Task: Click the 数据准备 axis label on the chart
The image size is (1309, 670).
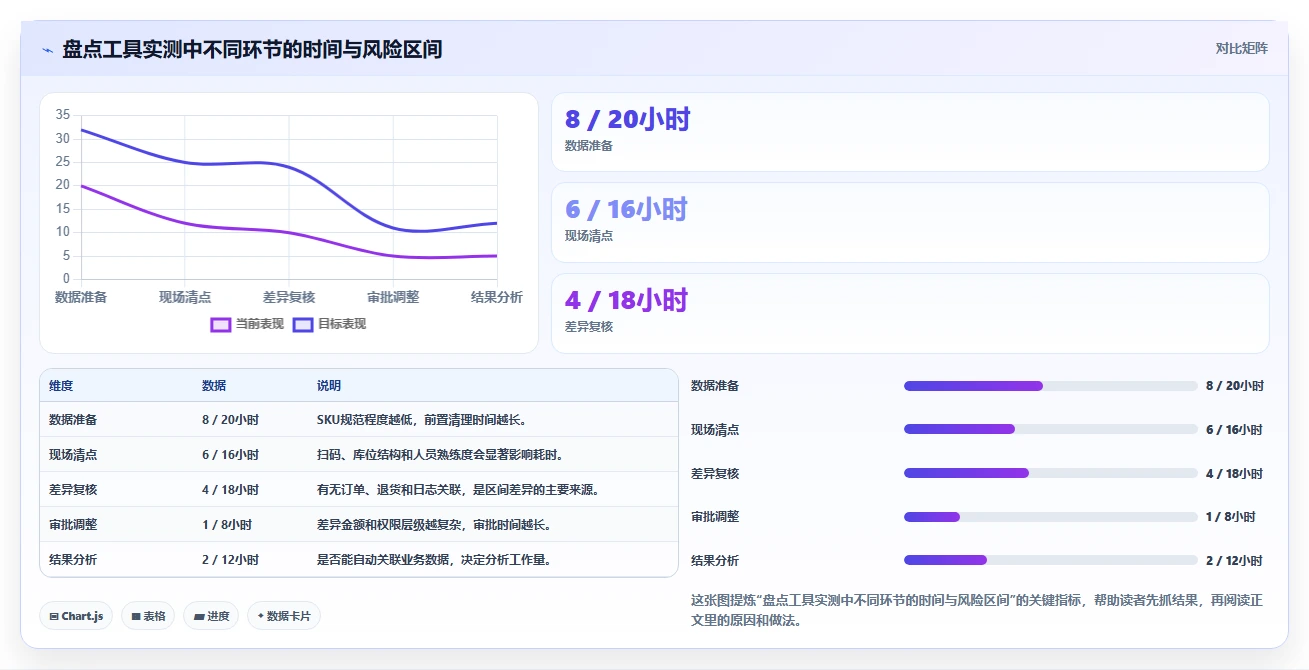Action: (x=81, y=297)
